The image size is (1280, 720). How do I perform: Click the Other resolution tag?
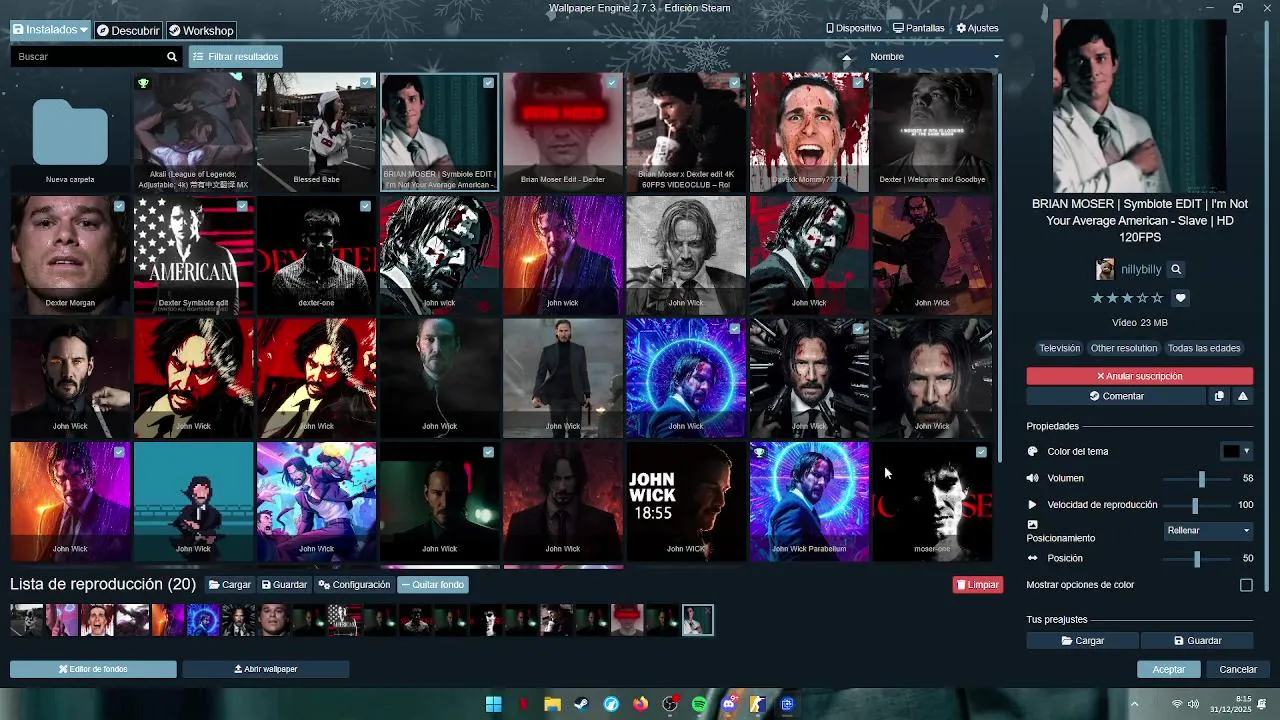point(1124,348)
